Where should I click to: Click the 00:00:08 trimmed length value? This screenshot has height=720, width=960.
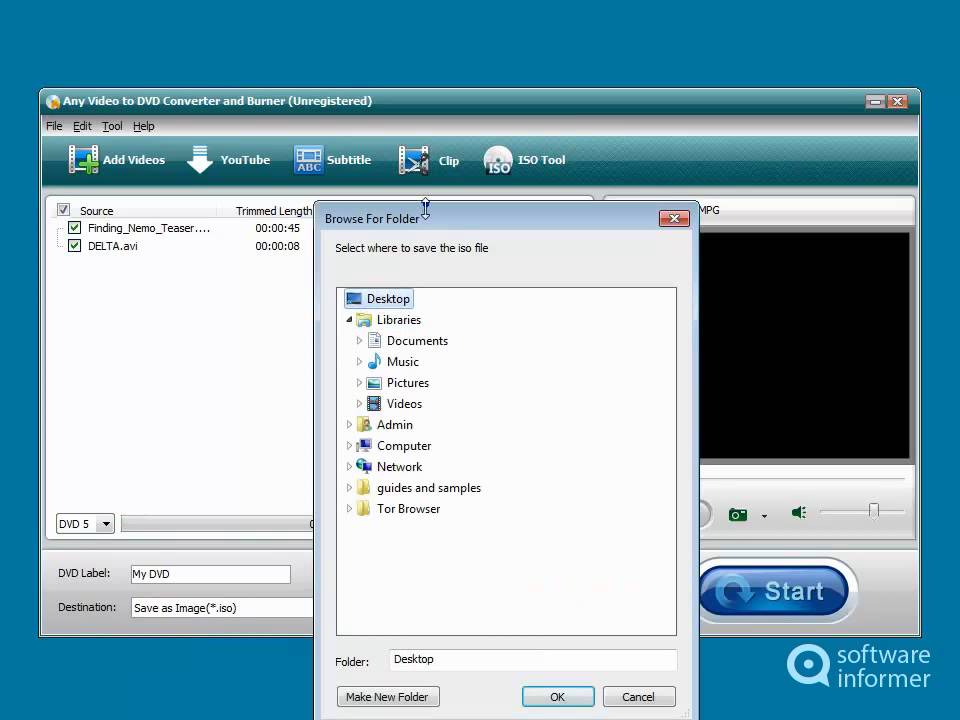[x=277, y=246]
